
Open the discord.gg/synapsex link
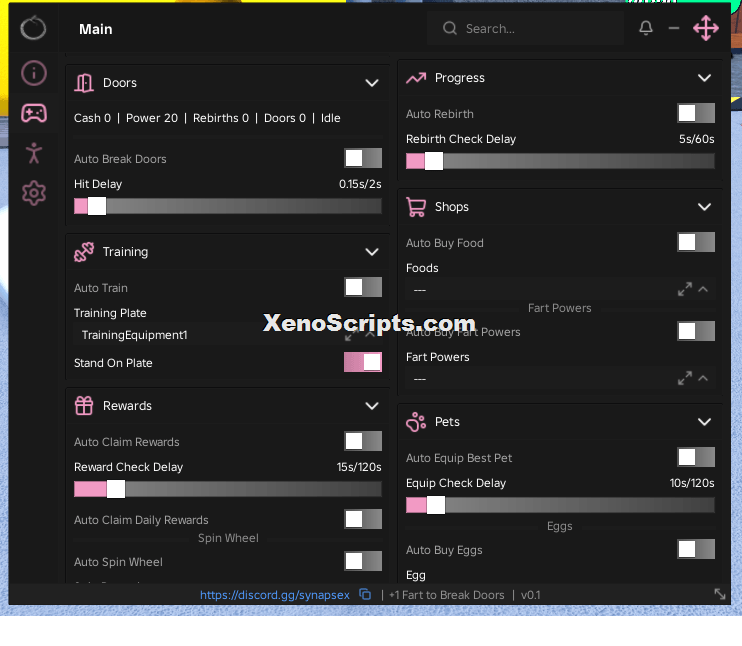[x=274, y=595]
